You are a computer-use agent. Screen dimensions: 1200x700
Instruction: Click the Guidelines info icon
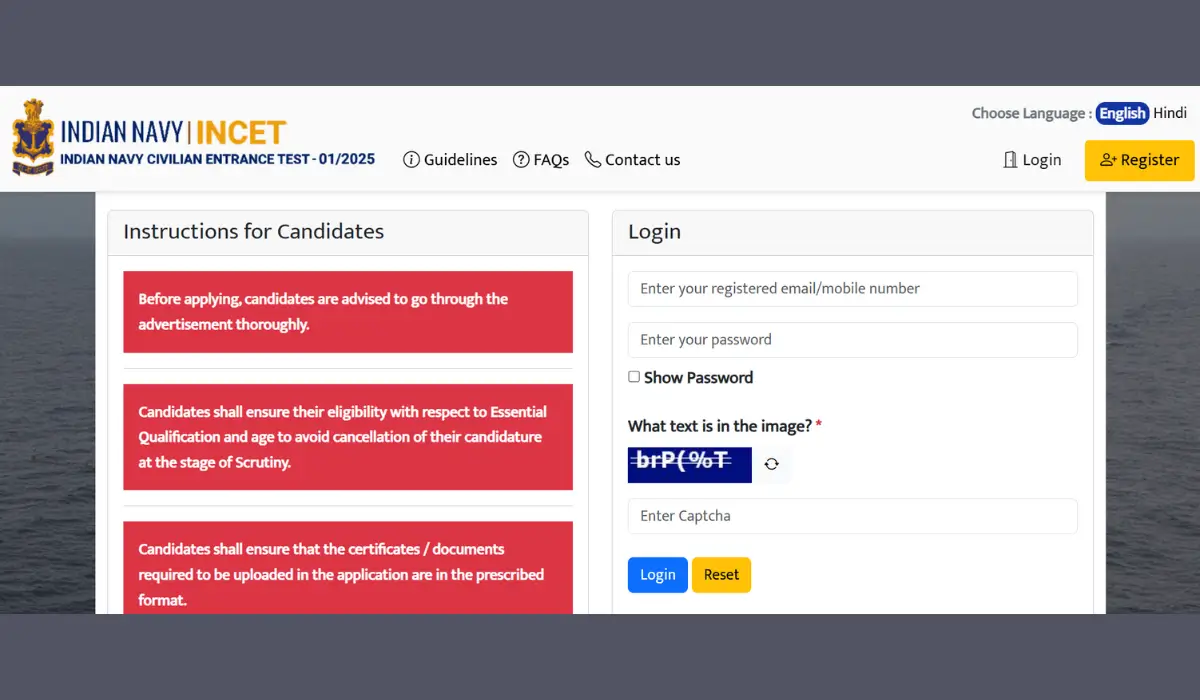(x=411, y=159)
